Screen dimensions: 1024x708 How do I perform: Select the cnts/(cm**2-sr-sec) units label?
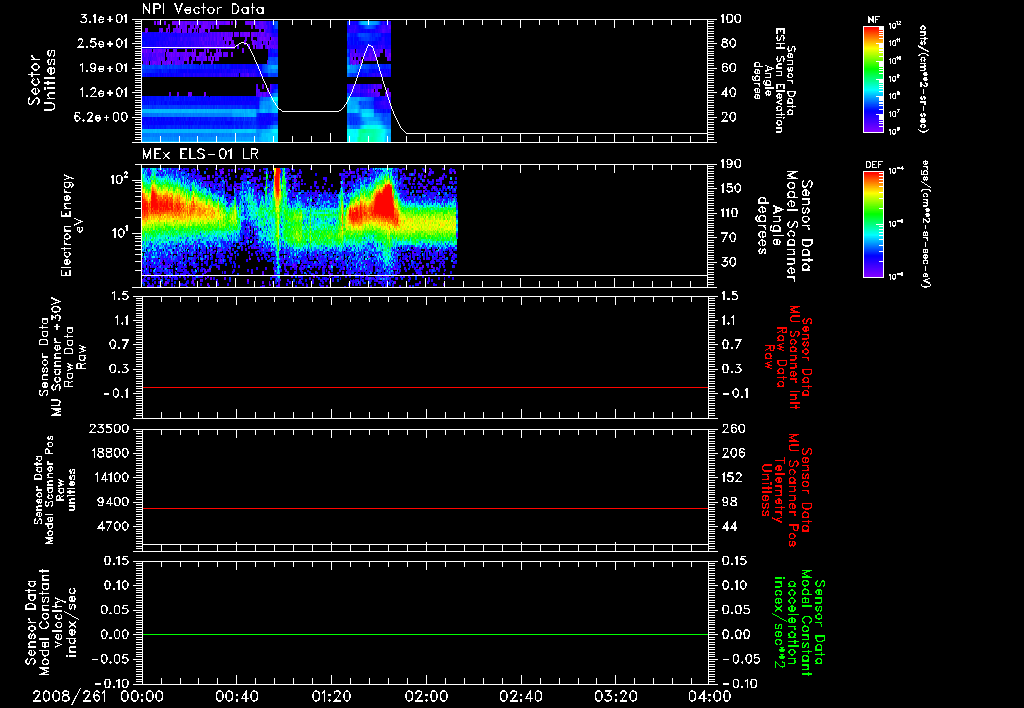click(922, 78)
